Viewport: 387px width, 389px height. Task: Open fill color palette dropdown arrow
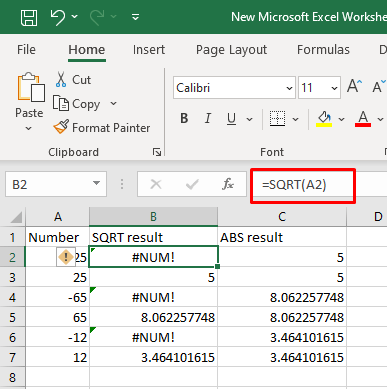pyautogui.click(x=341, y=119)
